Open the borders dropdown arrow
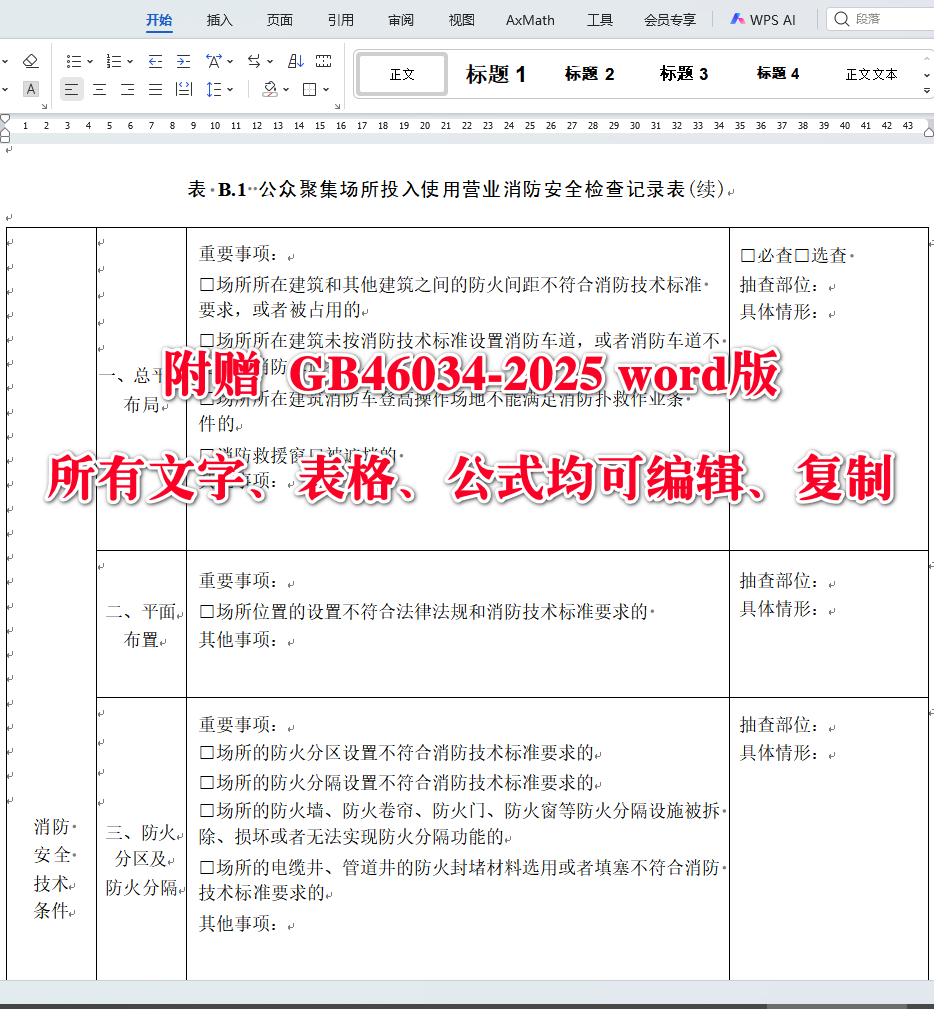 pyautogui.click(x=324, y=88)
